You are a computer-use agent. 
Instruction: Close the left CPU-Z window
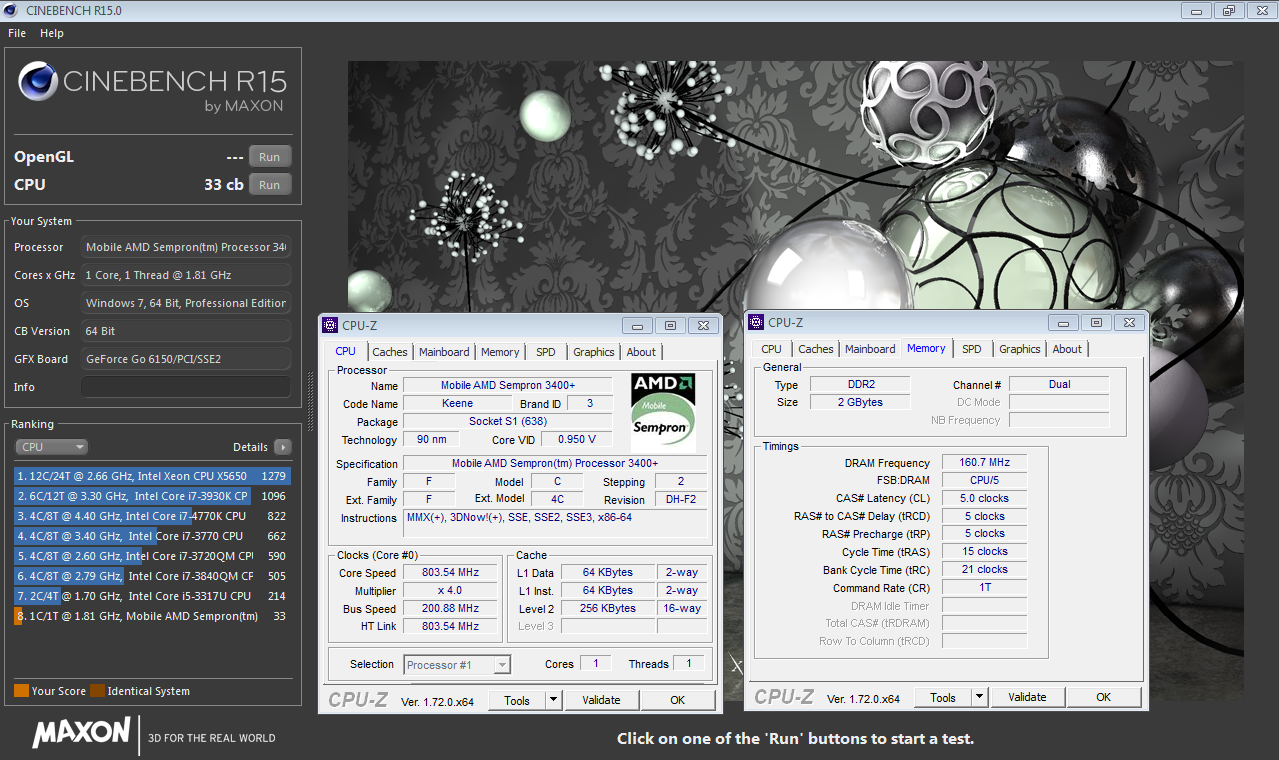coord(705,325)
